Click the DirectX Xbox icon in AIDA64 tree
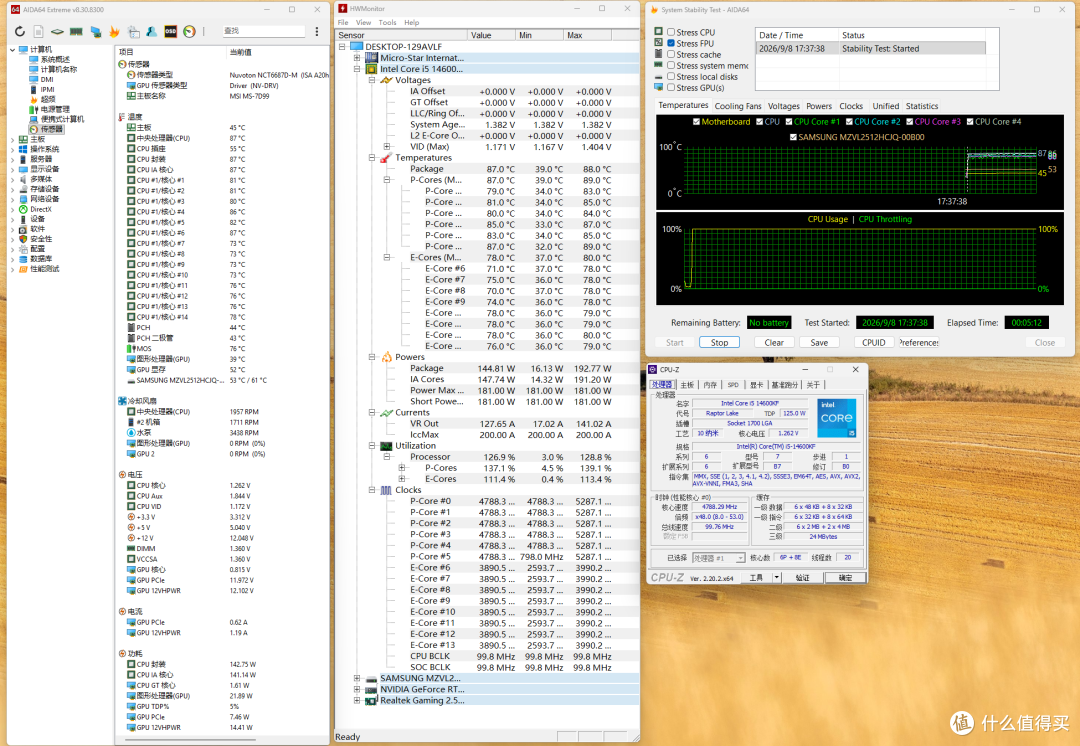Viewport: 1080px width, 746px height. (23, 209)
